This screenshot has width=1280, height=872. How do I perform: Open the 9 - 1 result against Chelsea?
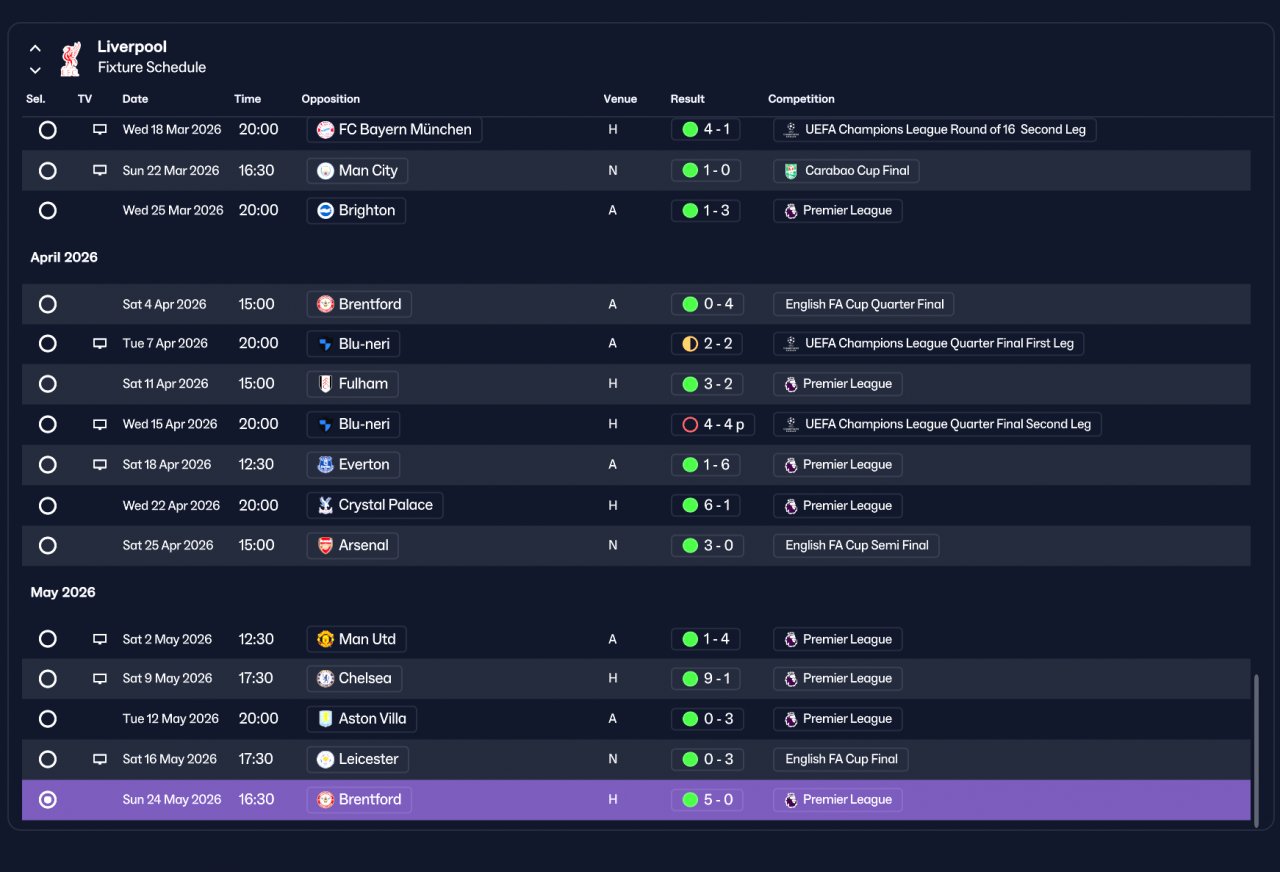coord(706,679)
